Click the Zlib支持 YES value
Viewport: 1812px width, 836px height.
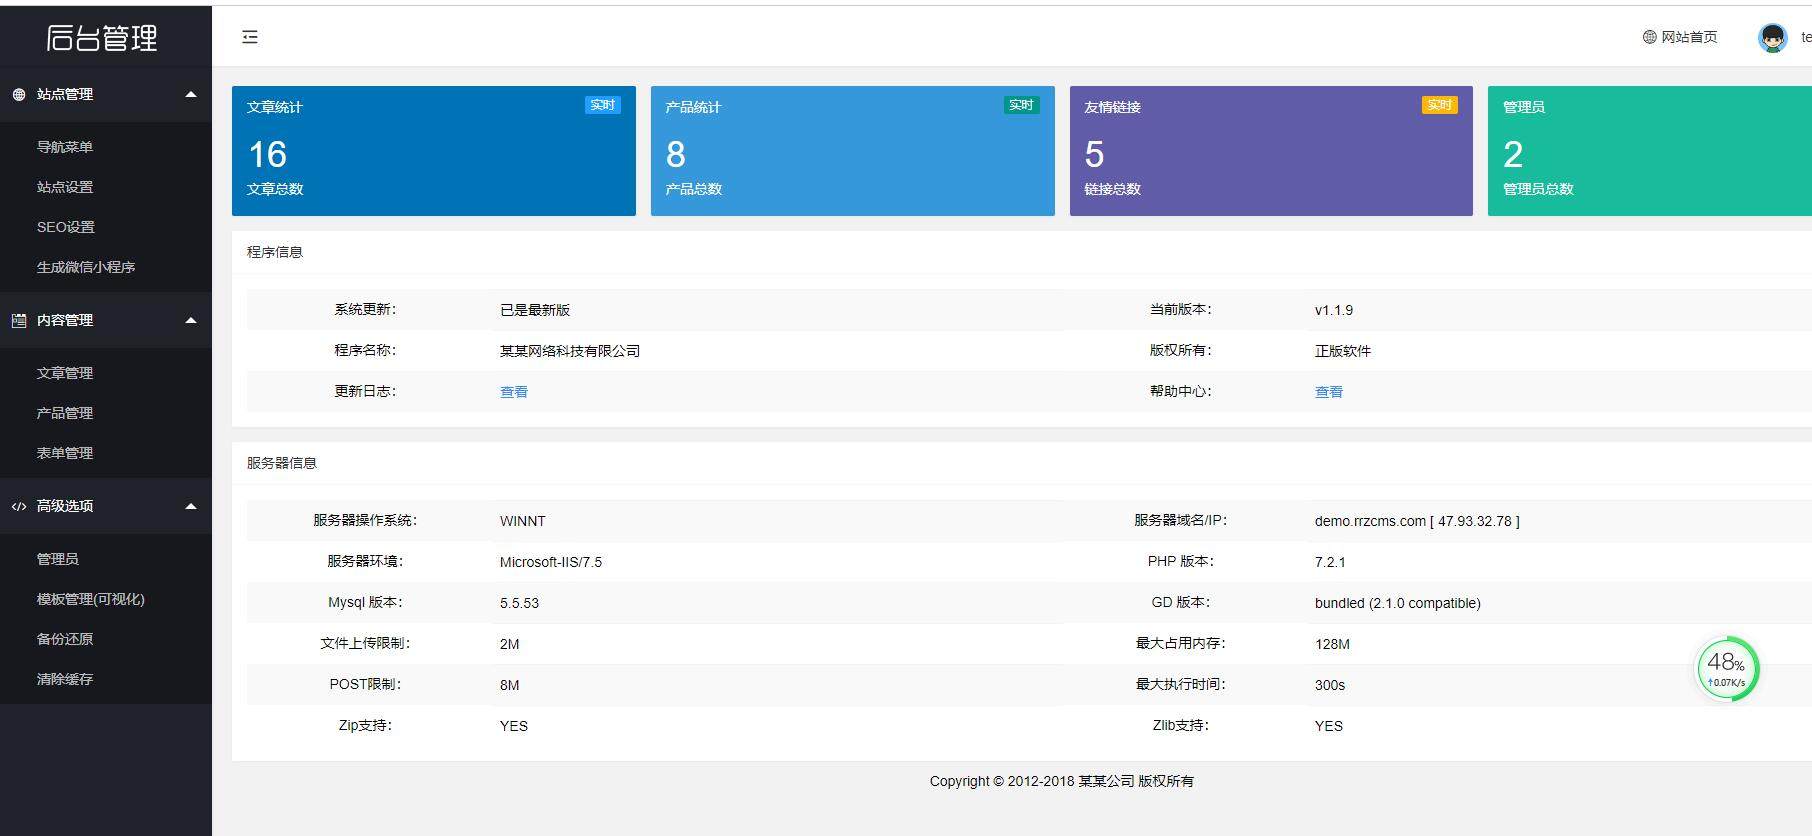point(1329,726)
